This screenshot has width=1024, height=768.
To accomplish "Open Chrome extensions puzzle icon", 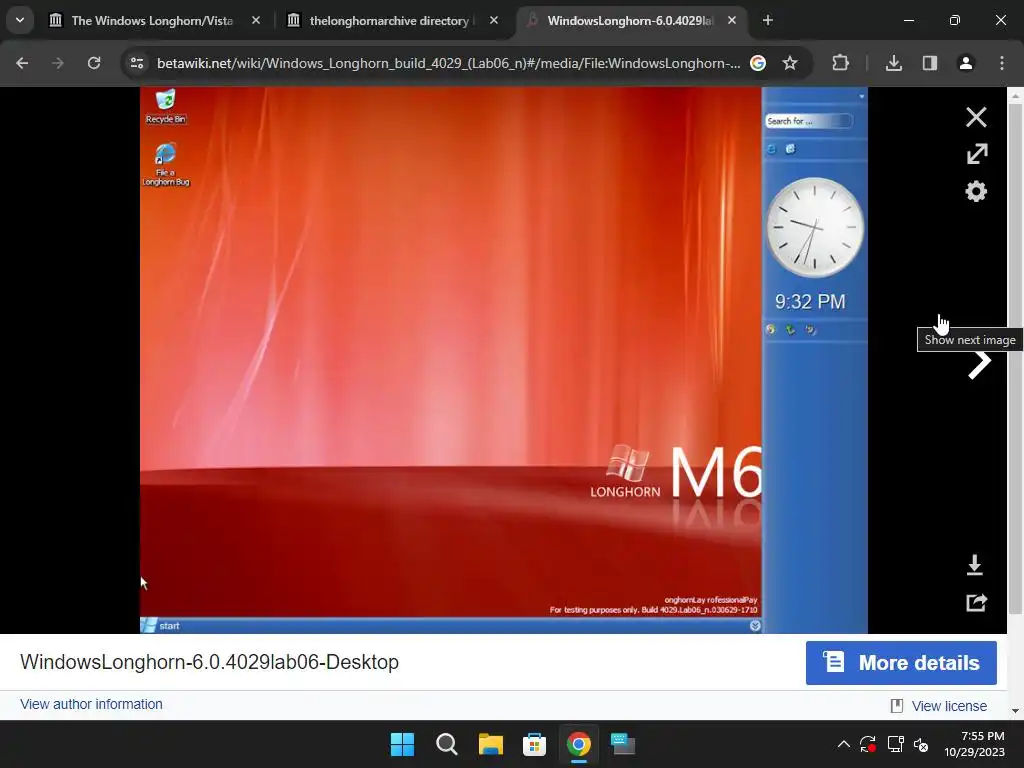I will click(x=840, y=63).
